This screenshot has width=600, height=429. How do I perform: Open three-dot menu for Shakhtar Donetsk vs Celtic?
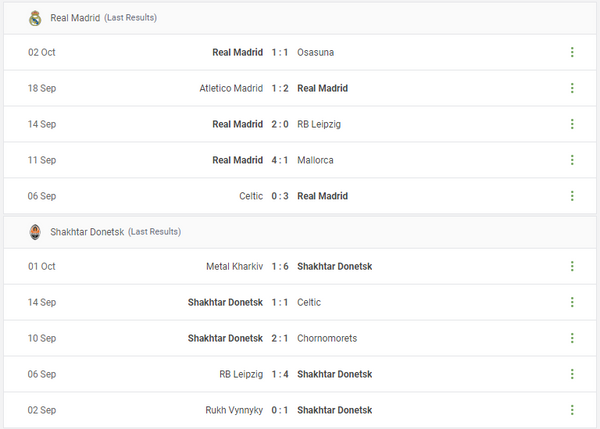572,302
